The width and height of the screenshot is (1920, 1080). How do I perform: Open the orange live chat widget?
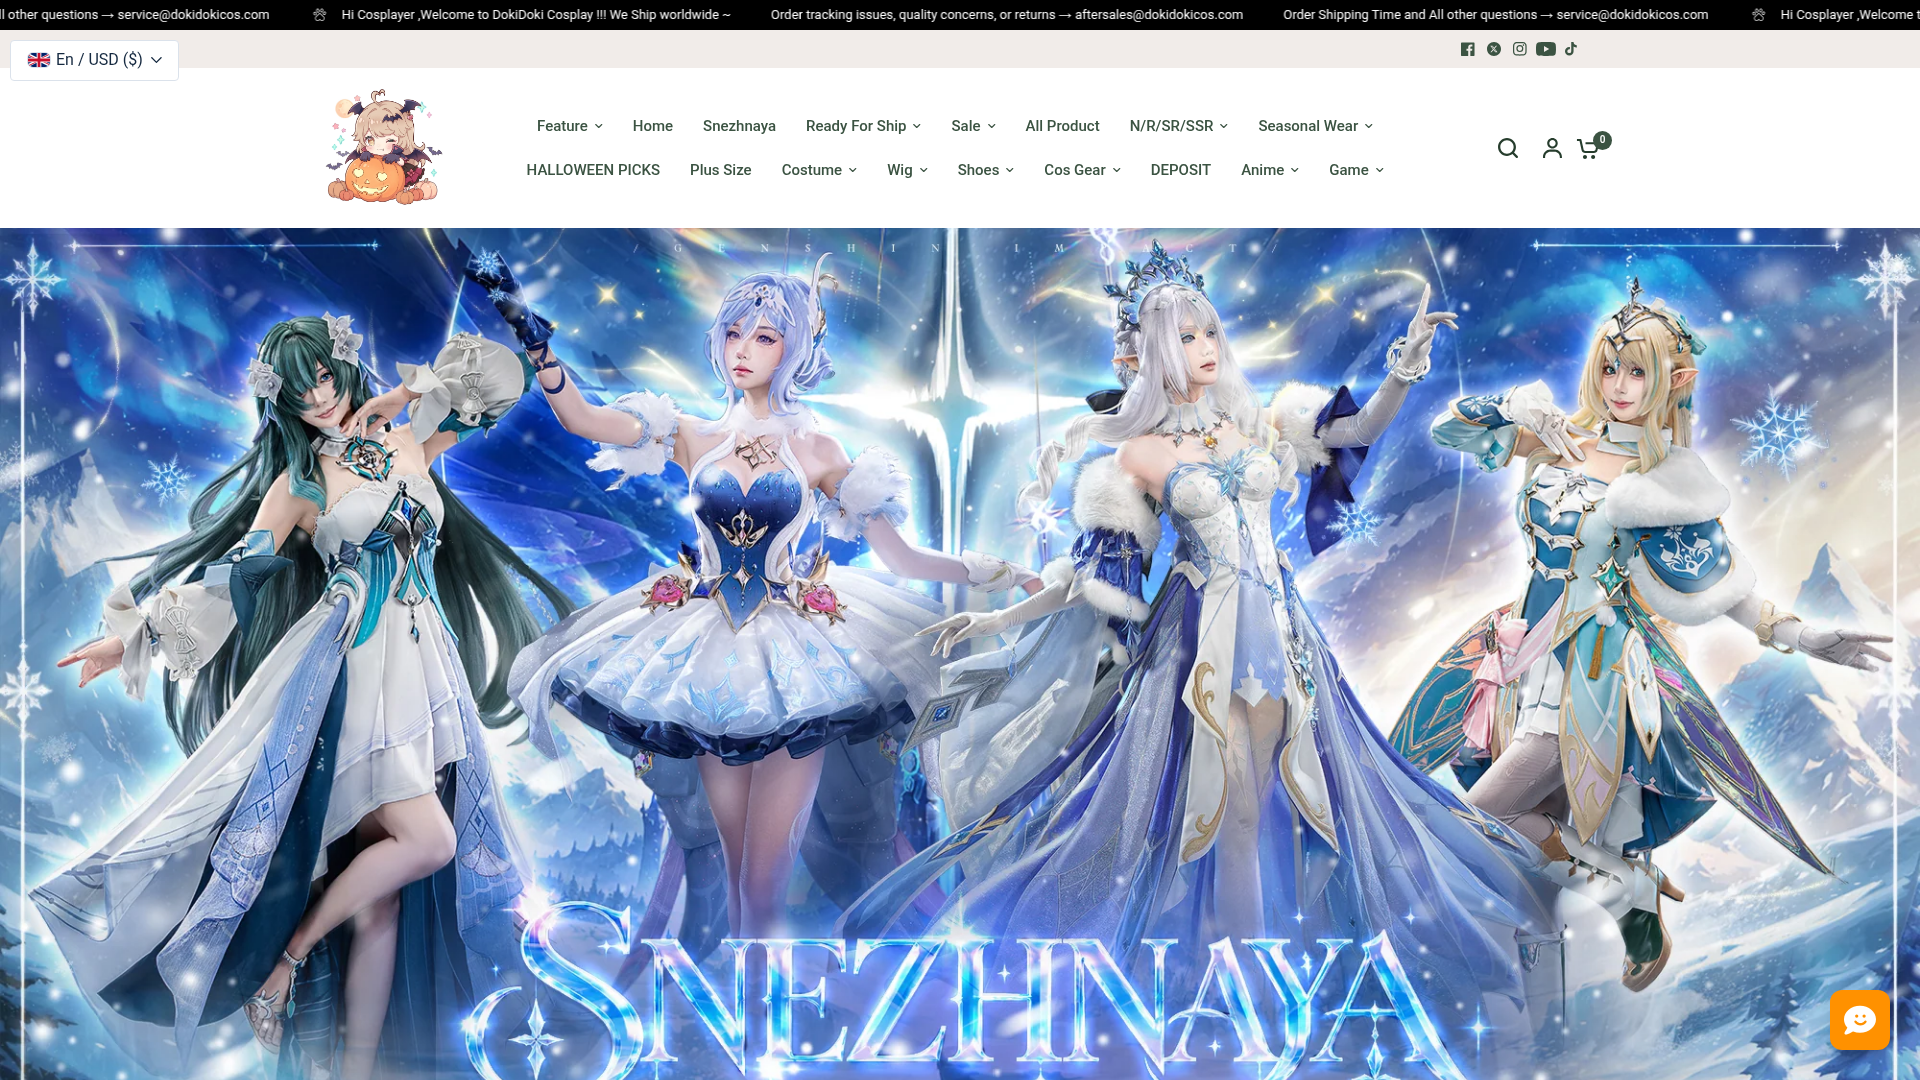(x=1860, y=1020)
